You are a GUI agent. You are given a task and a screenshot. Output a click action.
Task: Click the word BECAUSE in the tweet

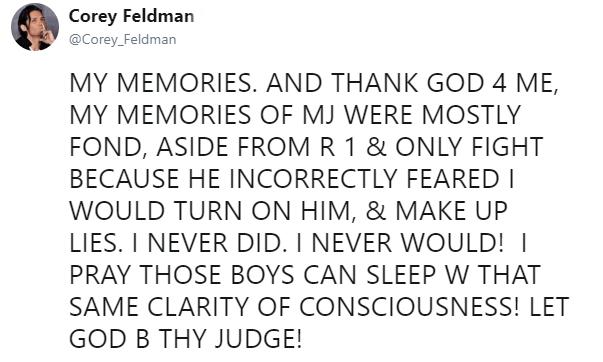point(124,179)
